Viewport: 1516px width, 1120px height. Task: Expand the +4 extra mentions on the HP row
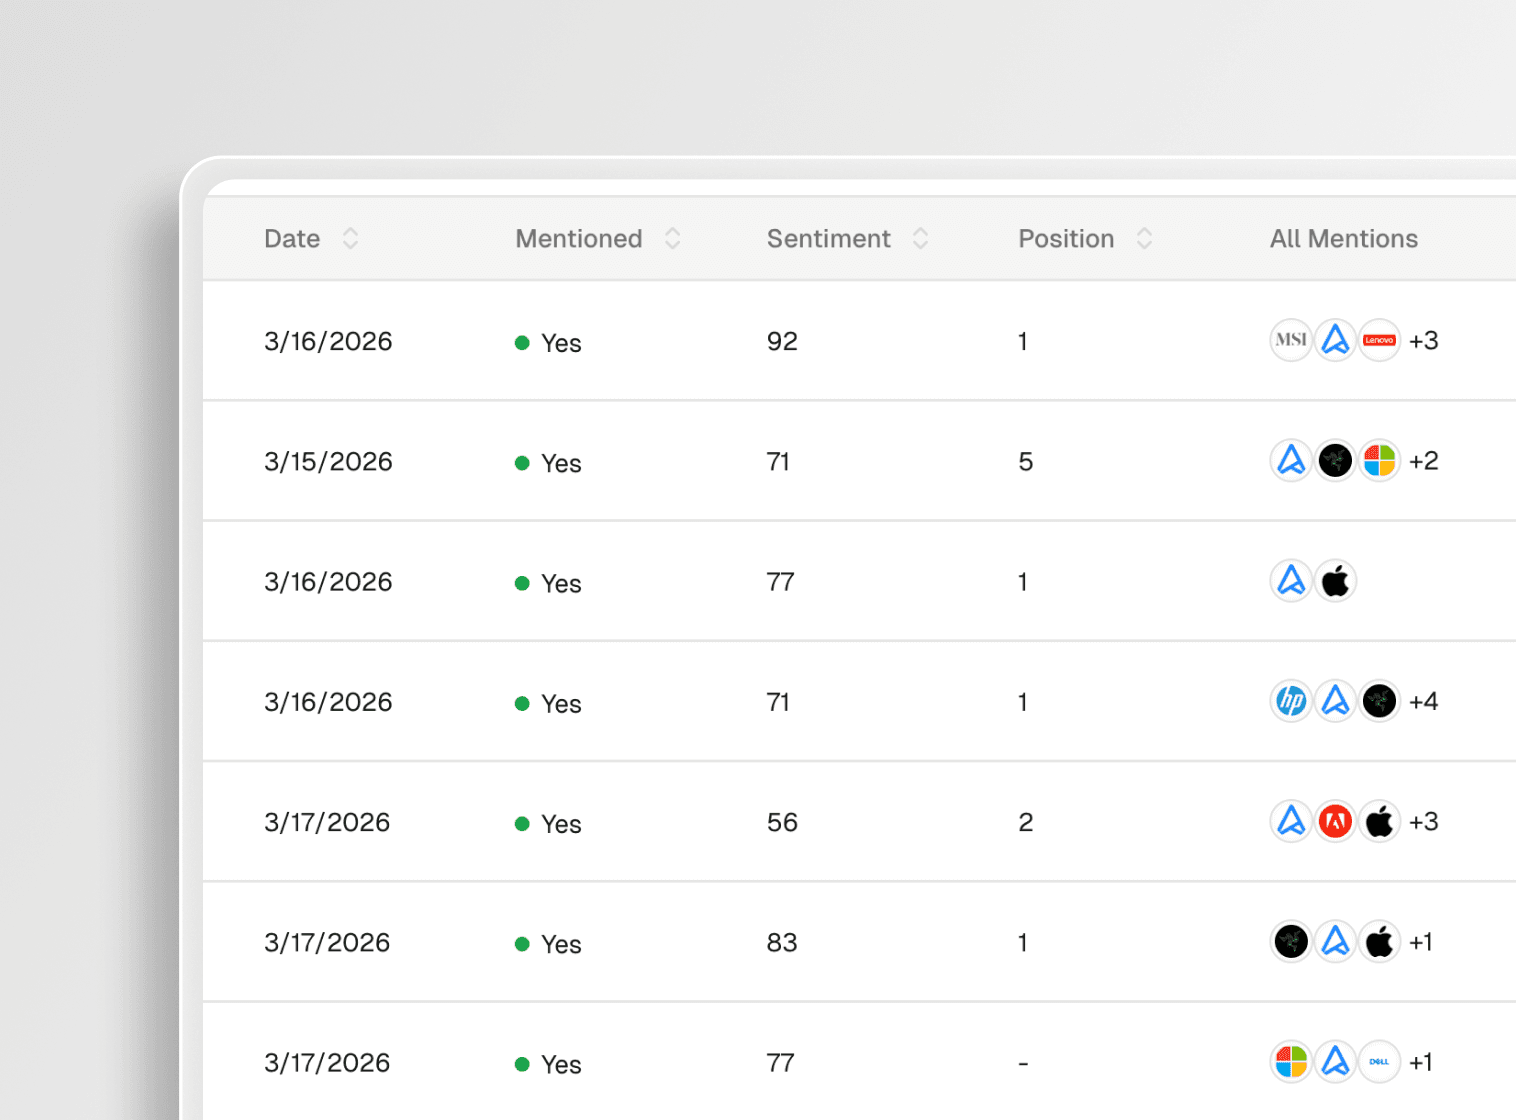coord(1424,701)
